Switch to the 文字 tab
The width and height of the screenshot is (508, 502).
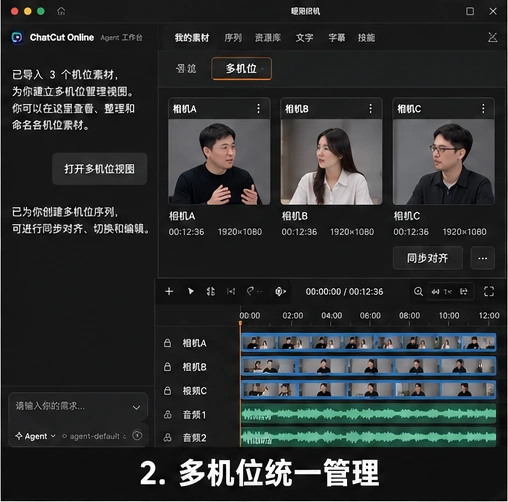click(x=304, y=38)
